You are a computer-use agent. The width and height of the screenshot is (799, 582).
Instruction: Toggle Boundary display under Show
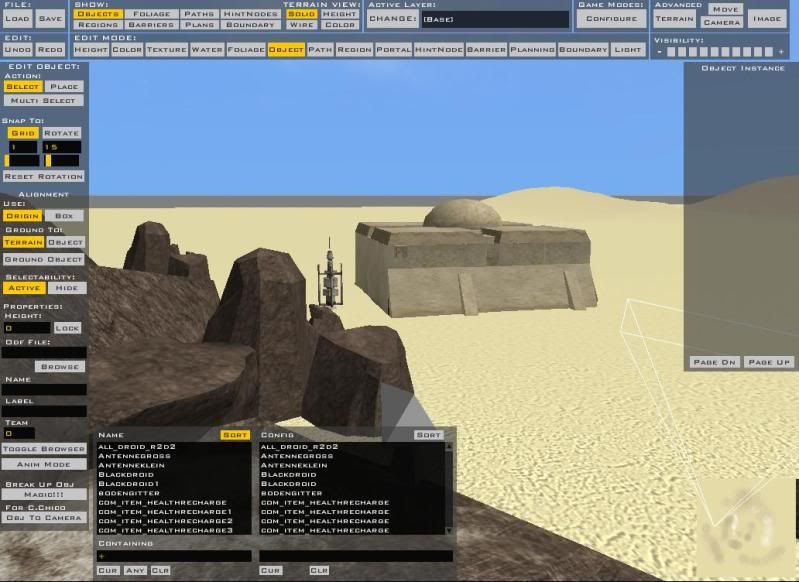point(250,24)
